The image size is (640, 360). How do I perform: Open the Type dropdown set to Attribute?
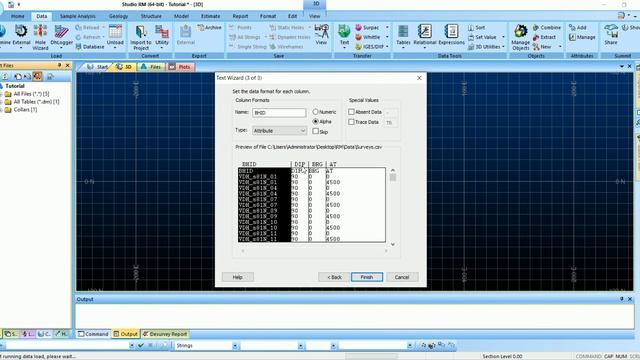[279, 131]
